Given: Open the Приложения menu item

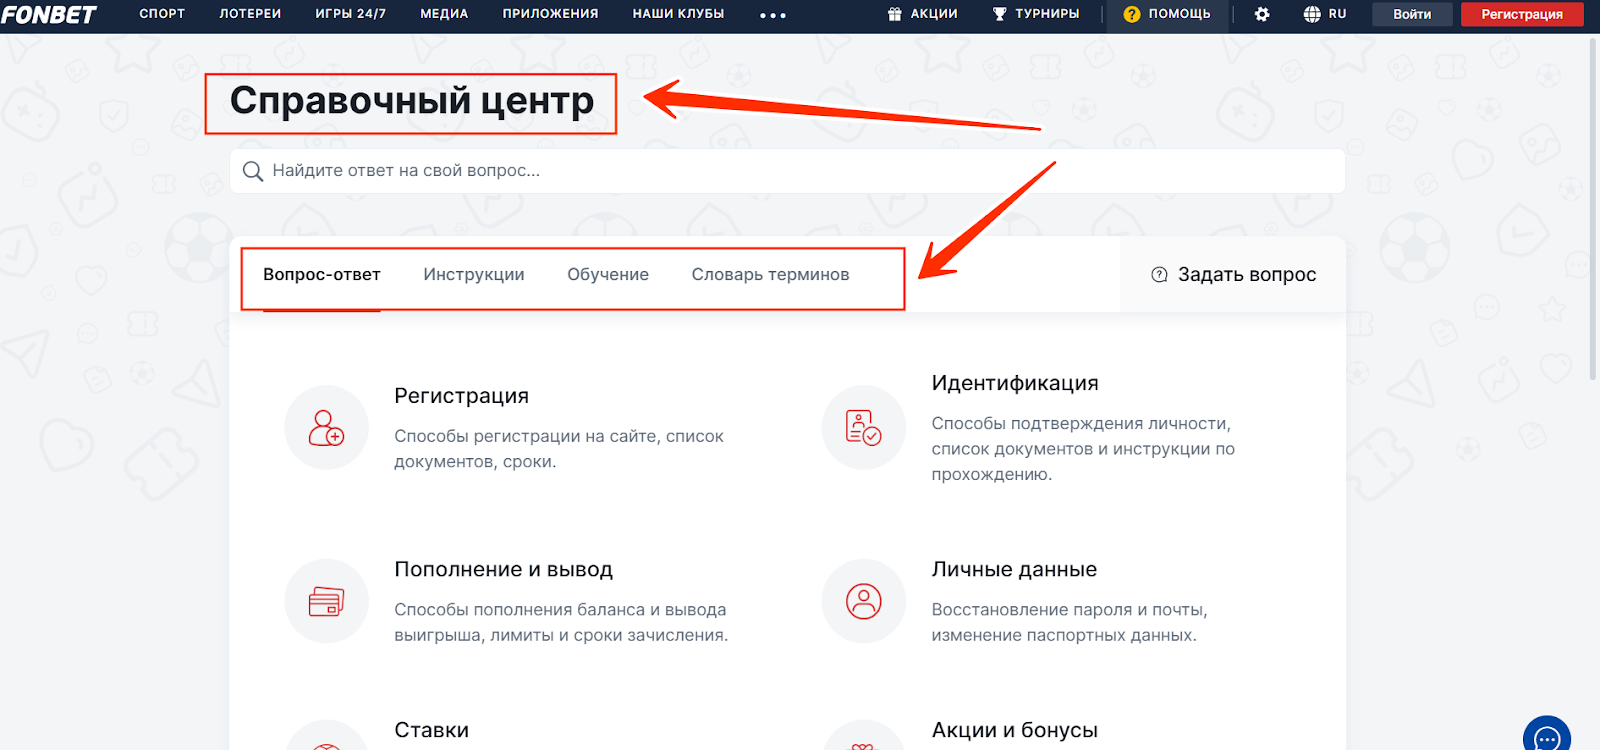Looking at the screenshot, I should coord(550,14).
